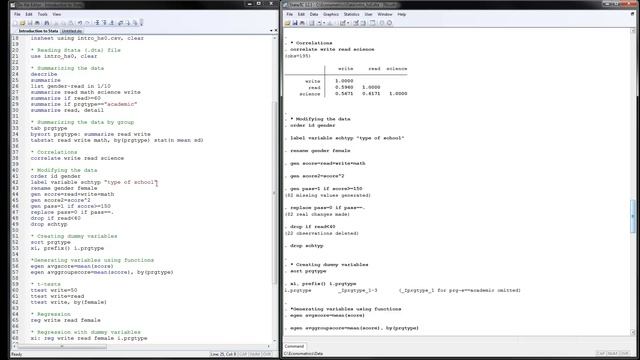
Task: Open Statistics menu in Stata window
Action: click(x=351, y=14)
